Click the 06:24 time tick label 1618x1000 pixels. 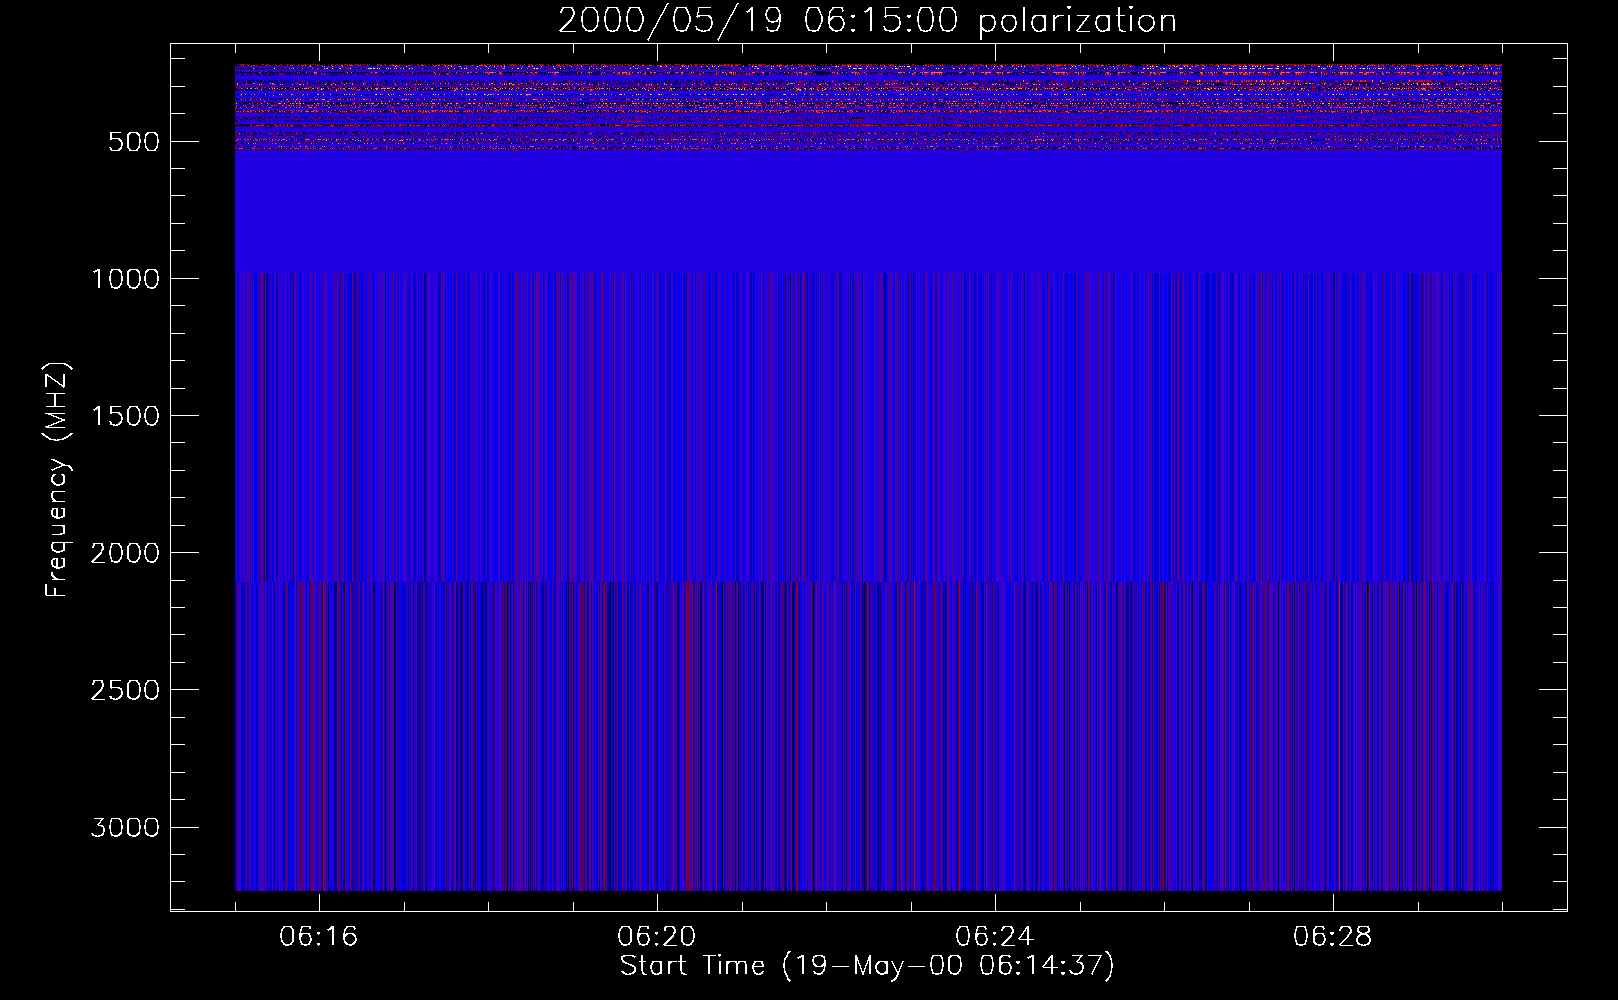click(x=995, y=937)
